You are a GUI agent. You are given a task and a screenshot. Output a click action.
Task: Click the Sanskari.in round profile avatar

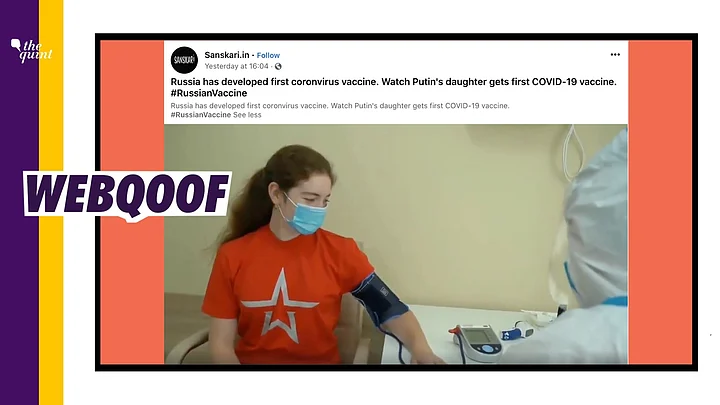(x=184, y=60)
